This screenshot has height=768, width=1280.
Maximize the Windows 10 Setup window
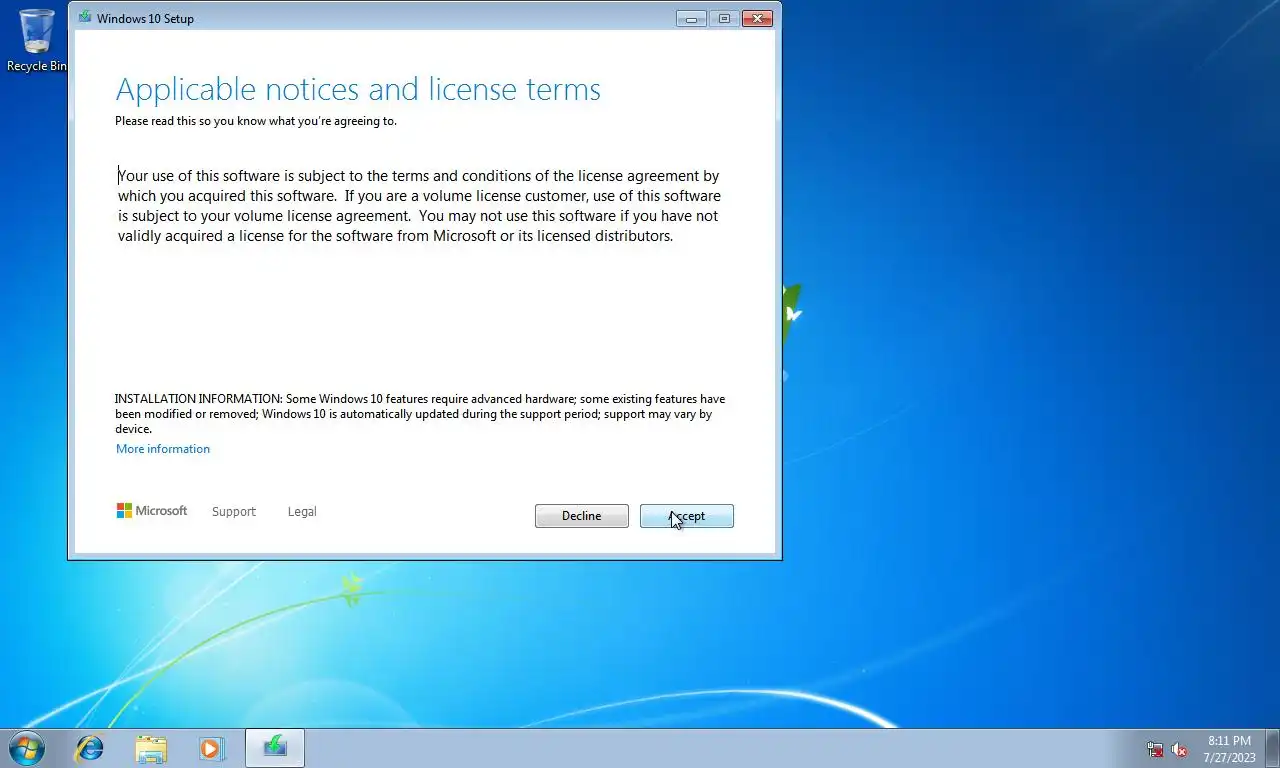point(725,18)
